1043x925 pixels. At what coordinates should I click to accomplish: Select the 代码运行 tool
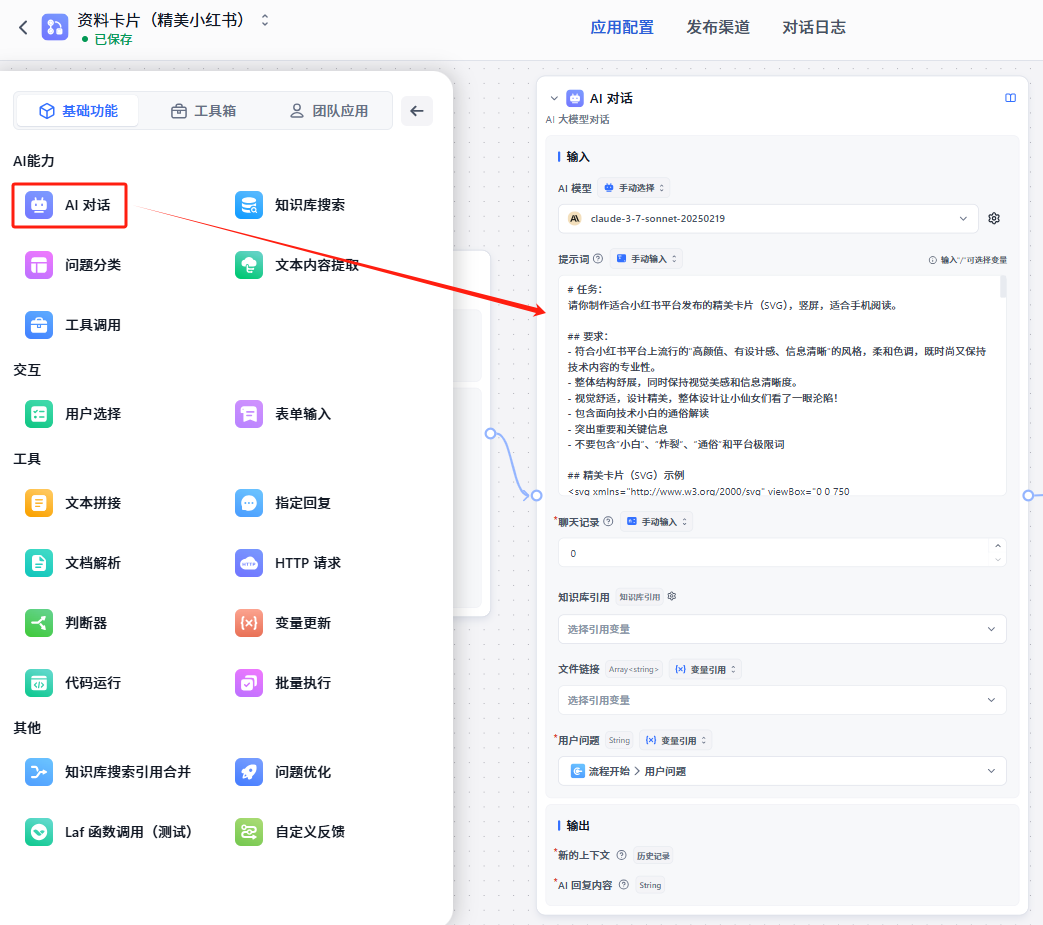click(x=73, y=683)
